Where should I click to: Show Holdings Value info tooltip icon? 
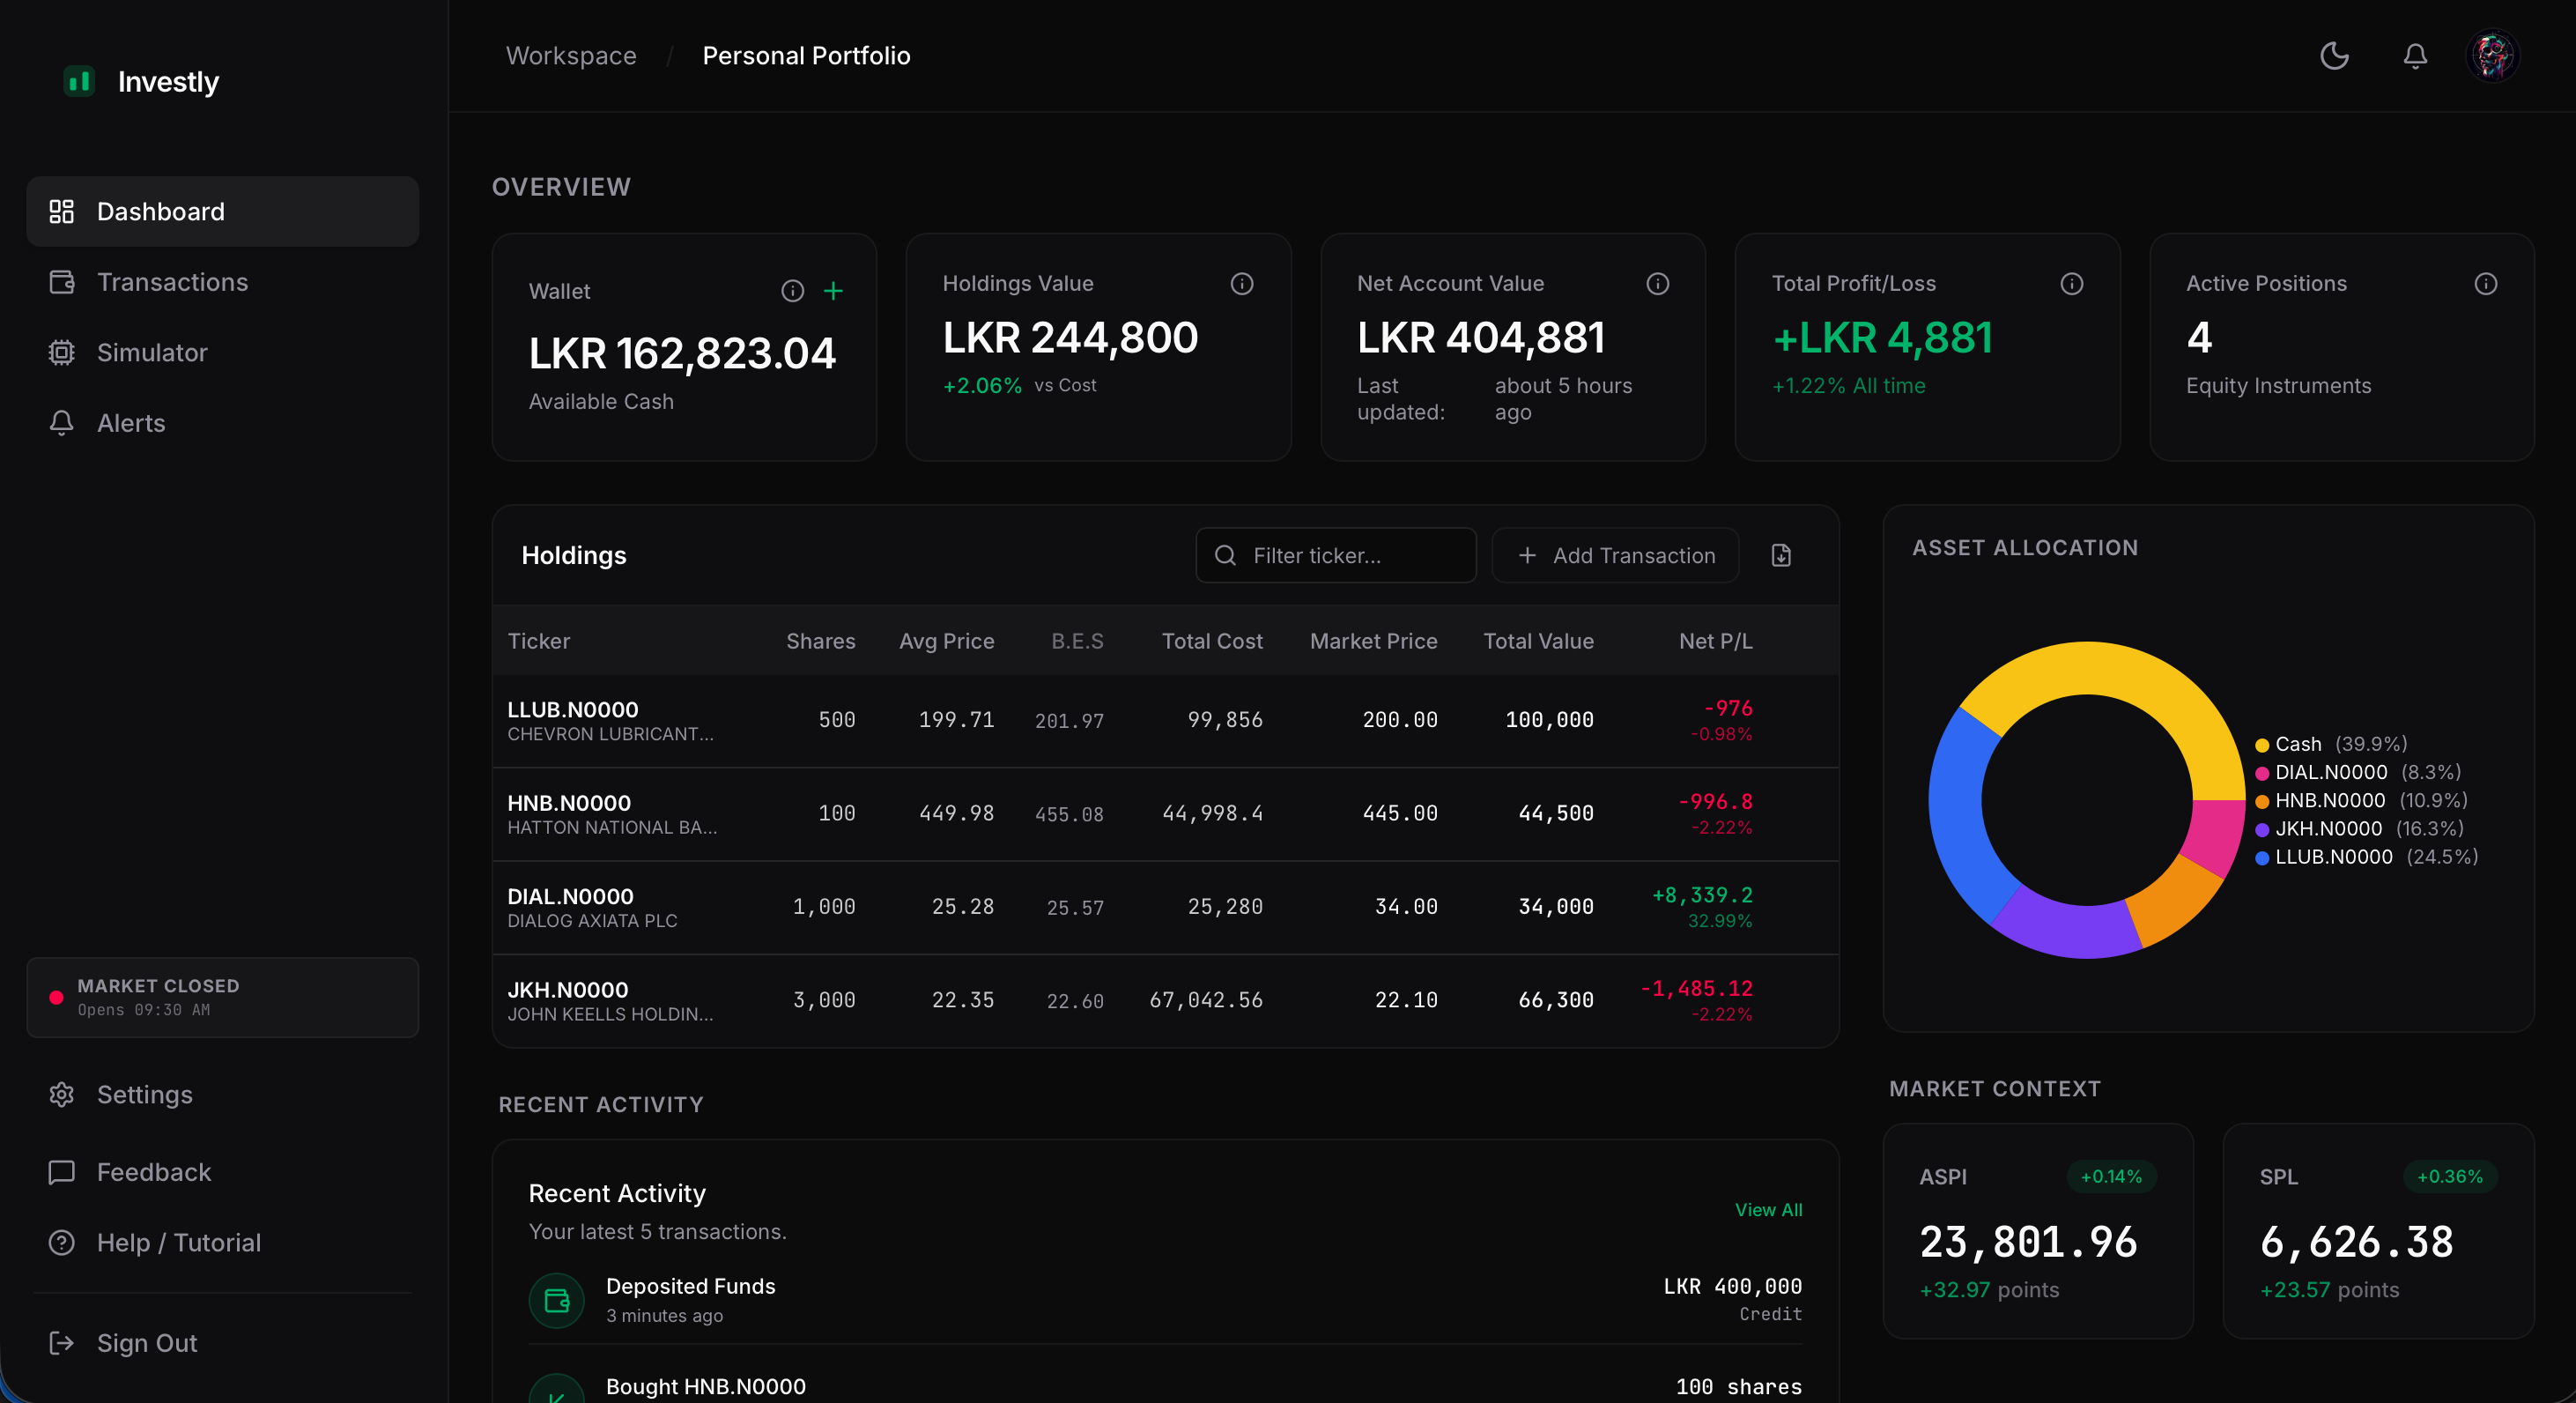[x=1242, y=284]
